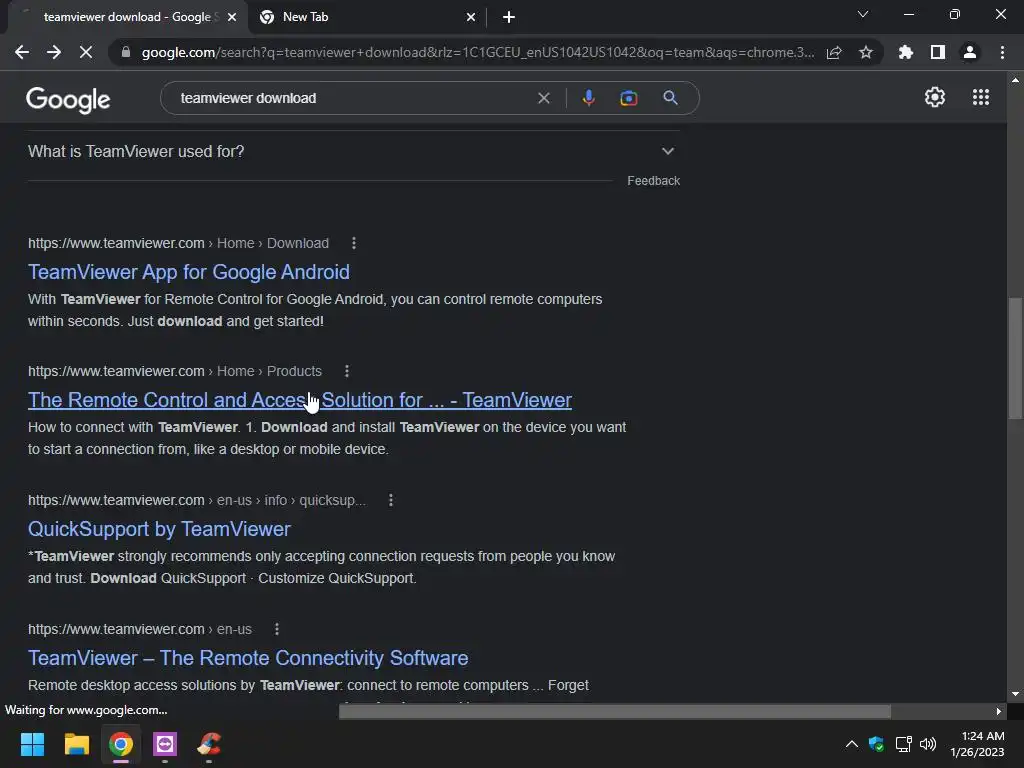Viewport: 1024px width, 768px height.
Task: Start voice search with the microphone
Action: [x=588, y=98]
